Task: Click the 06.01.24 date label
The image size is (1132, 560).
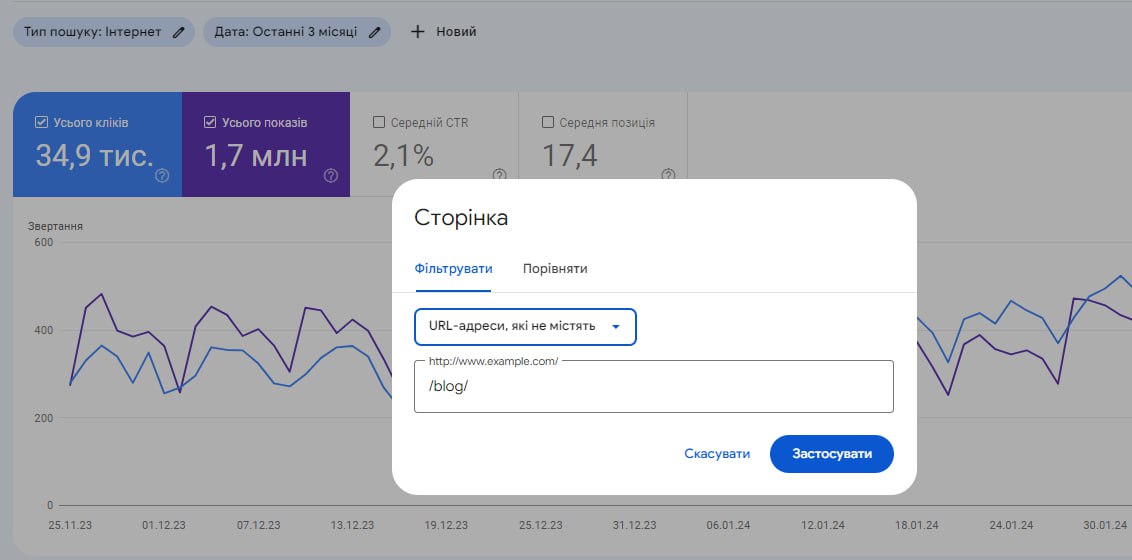Action: [x=728, y=525]
